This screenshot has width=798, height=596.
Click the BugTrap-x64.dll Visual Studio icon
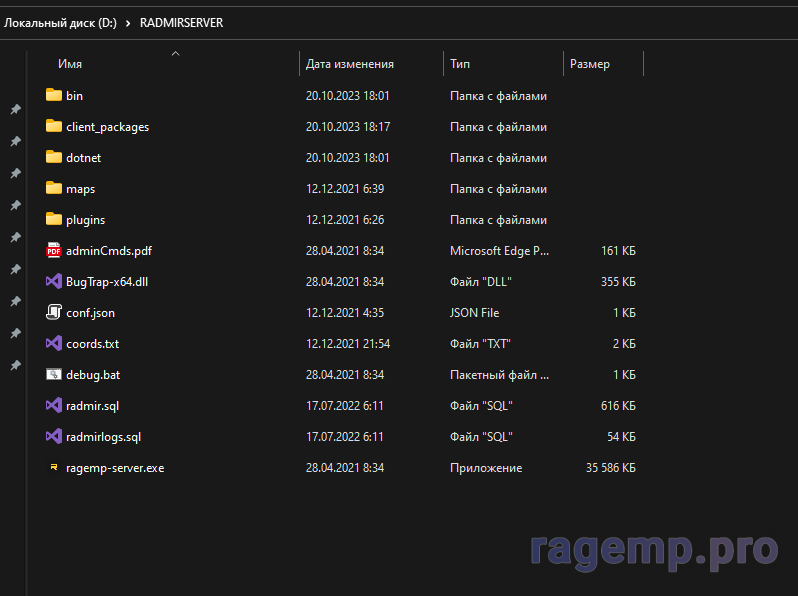(x=53, y=281)
